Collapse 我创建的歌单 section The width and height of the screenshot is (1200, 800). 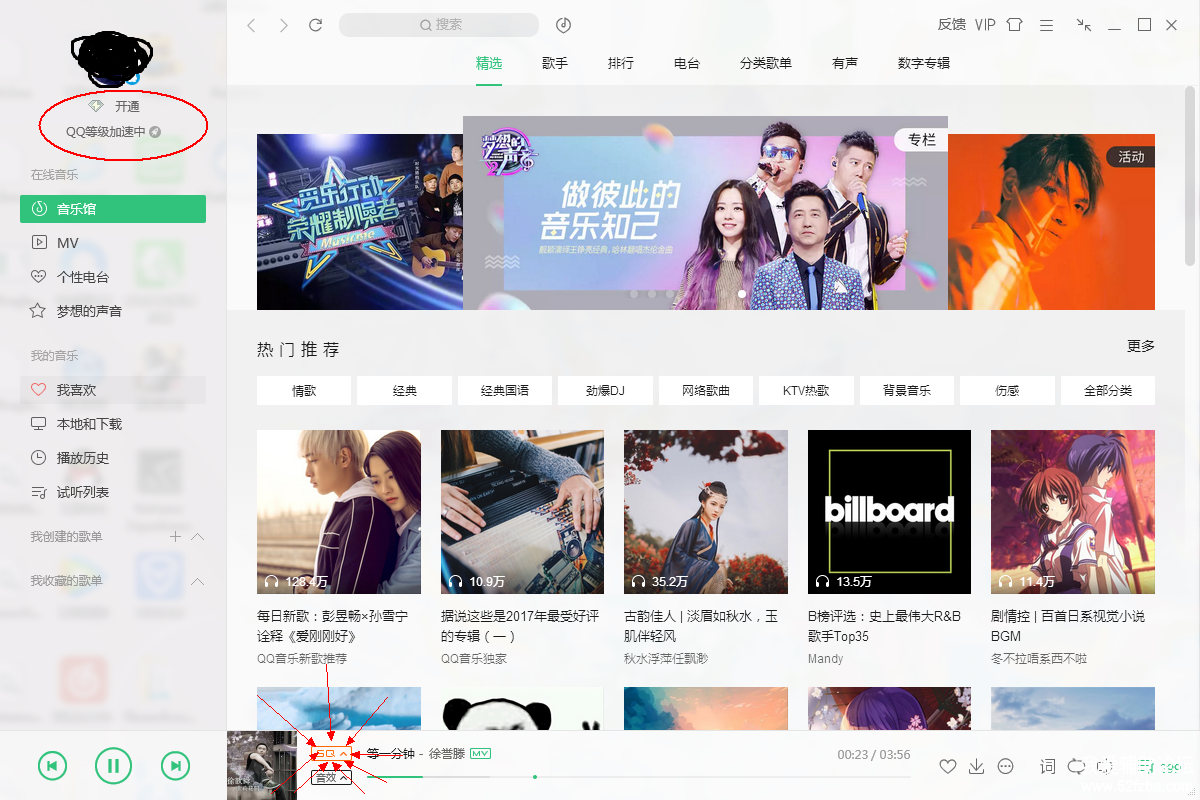click(x=197, y=537)
